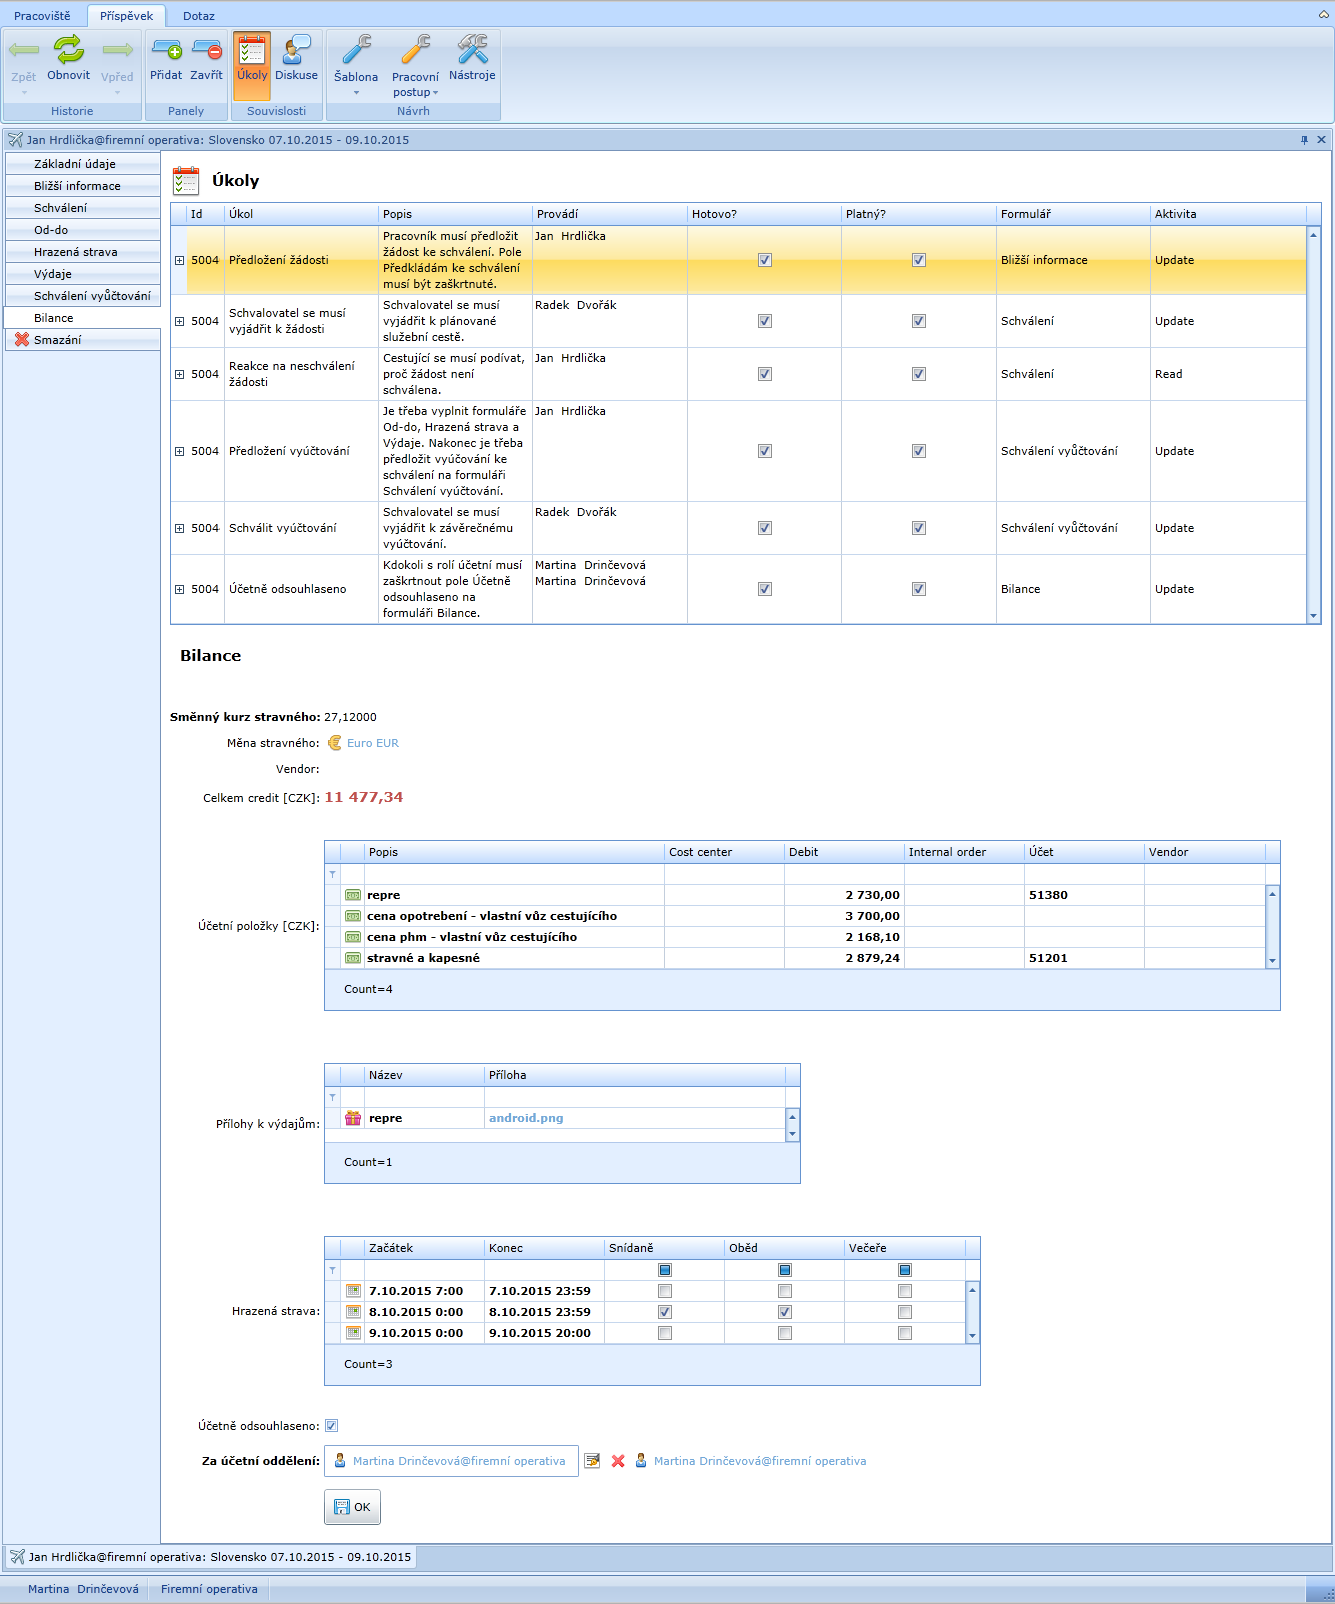Click the Obnovit refresh icon
This screenshot has height=1604, width=1335.
(x=68, y=50)
